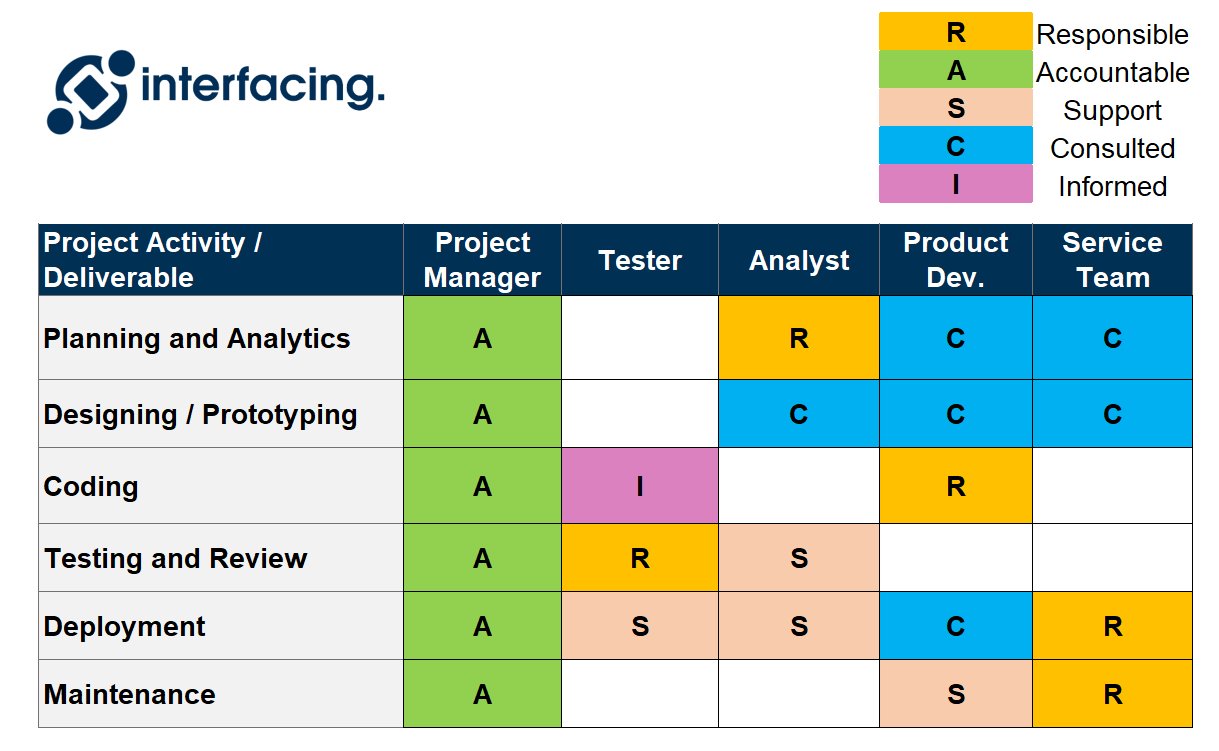The height and width of the screenshot is (751, 1219).
Task: Click the peach Support legend swatch
Action: [955, 108]
